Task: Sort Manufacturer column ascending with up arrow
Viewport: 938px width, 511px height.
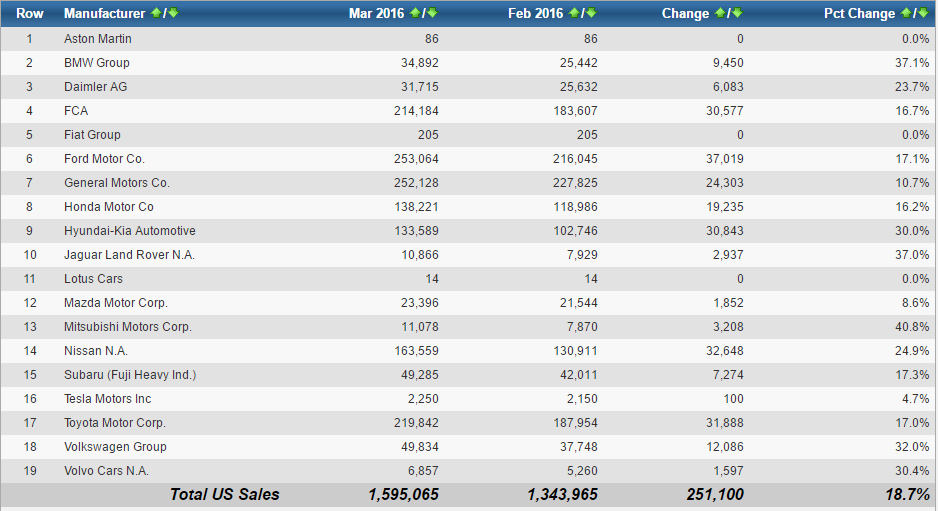Action: pos(156,13)
